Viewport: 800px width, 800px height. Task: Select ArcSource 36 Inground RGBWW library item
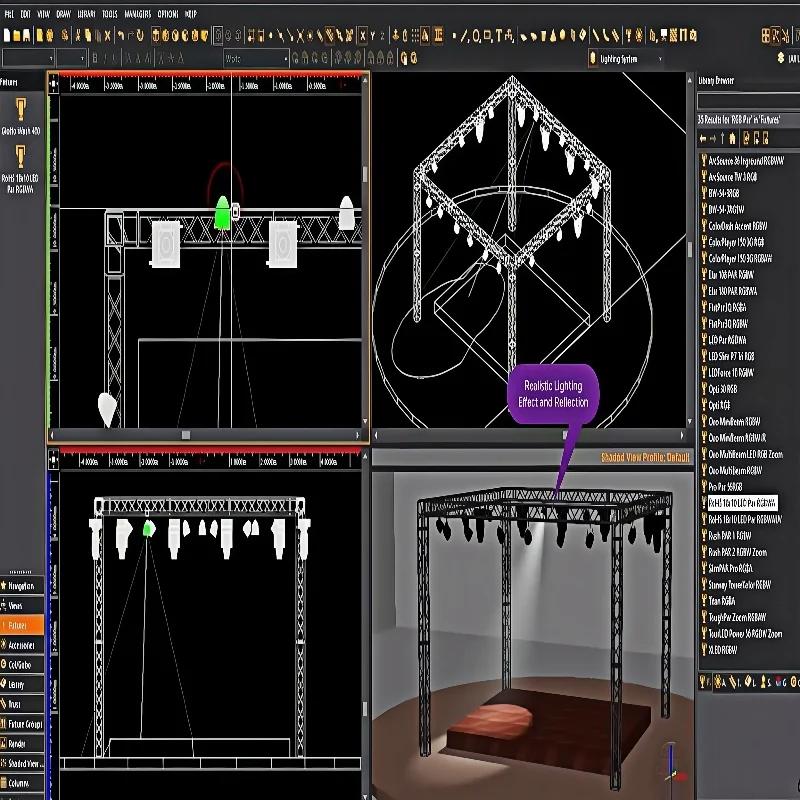(x=741, y=161)
